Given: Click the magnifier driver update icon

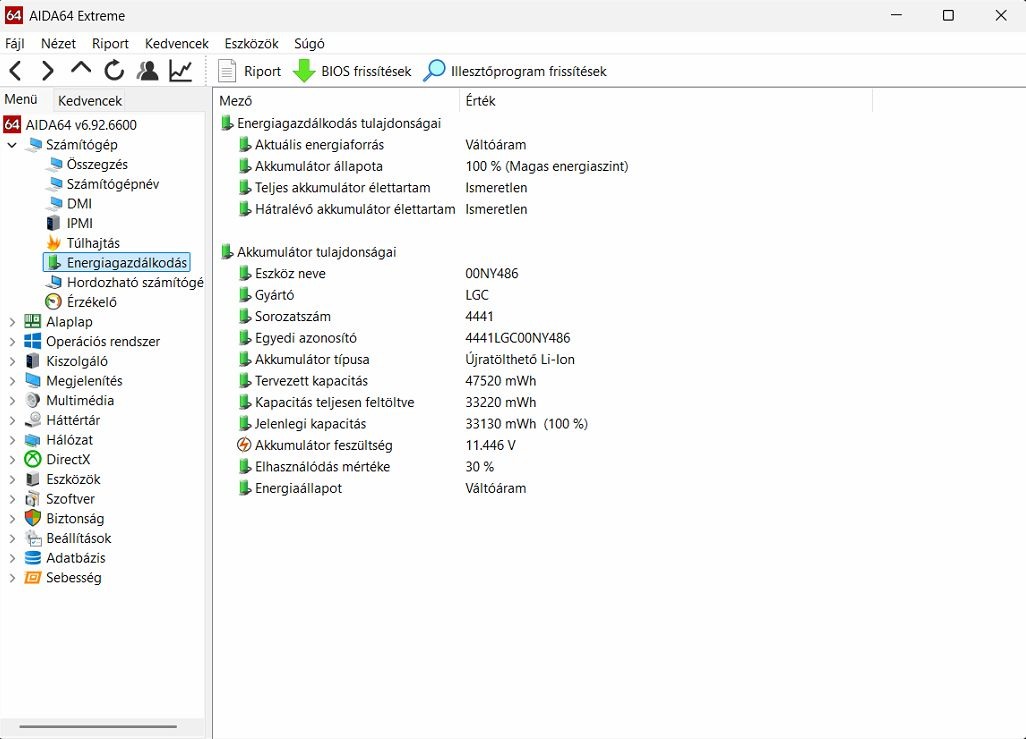Looking at the screenshot, I should pos(434,71).
